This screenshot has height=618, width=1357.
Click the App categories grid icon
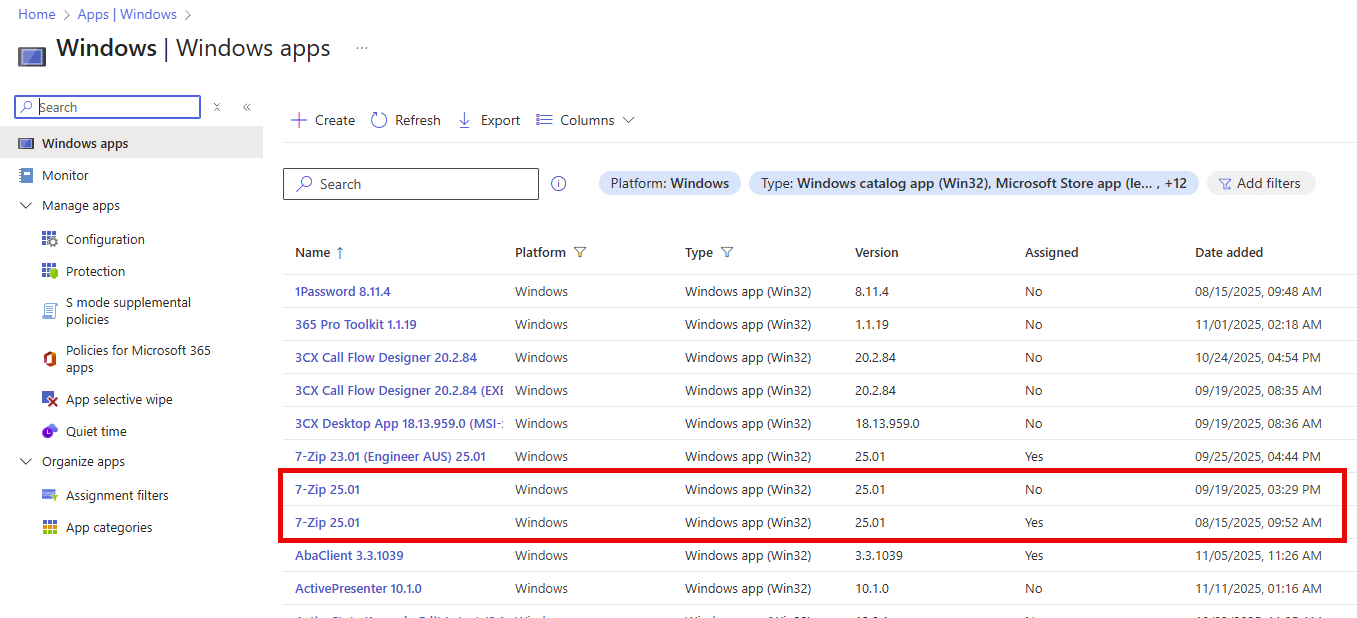[x=50, y=527]
